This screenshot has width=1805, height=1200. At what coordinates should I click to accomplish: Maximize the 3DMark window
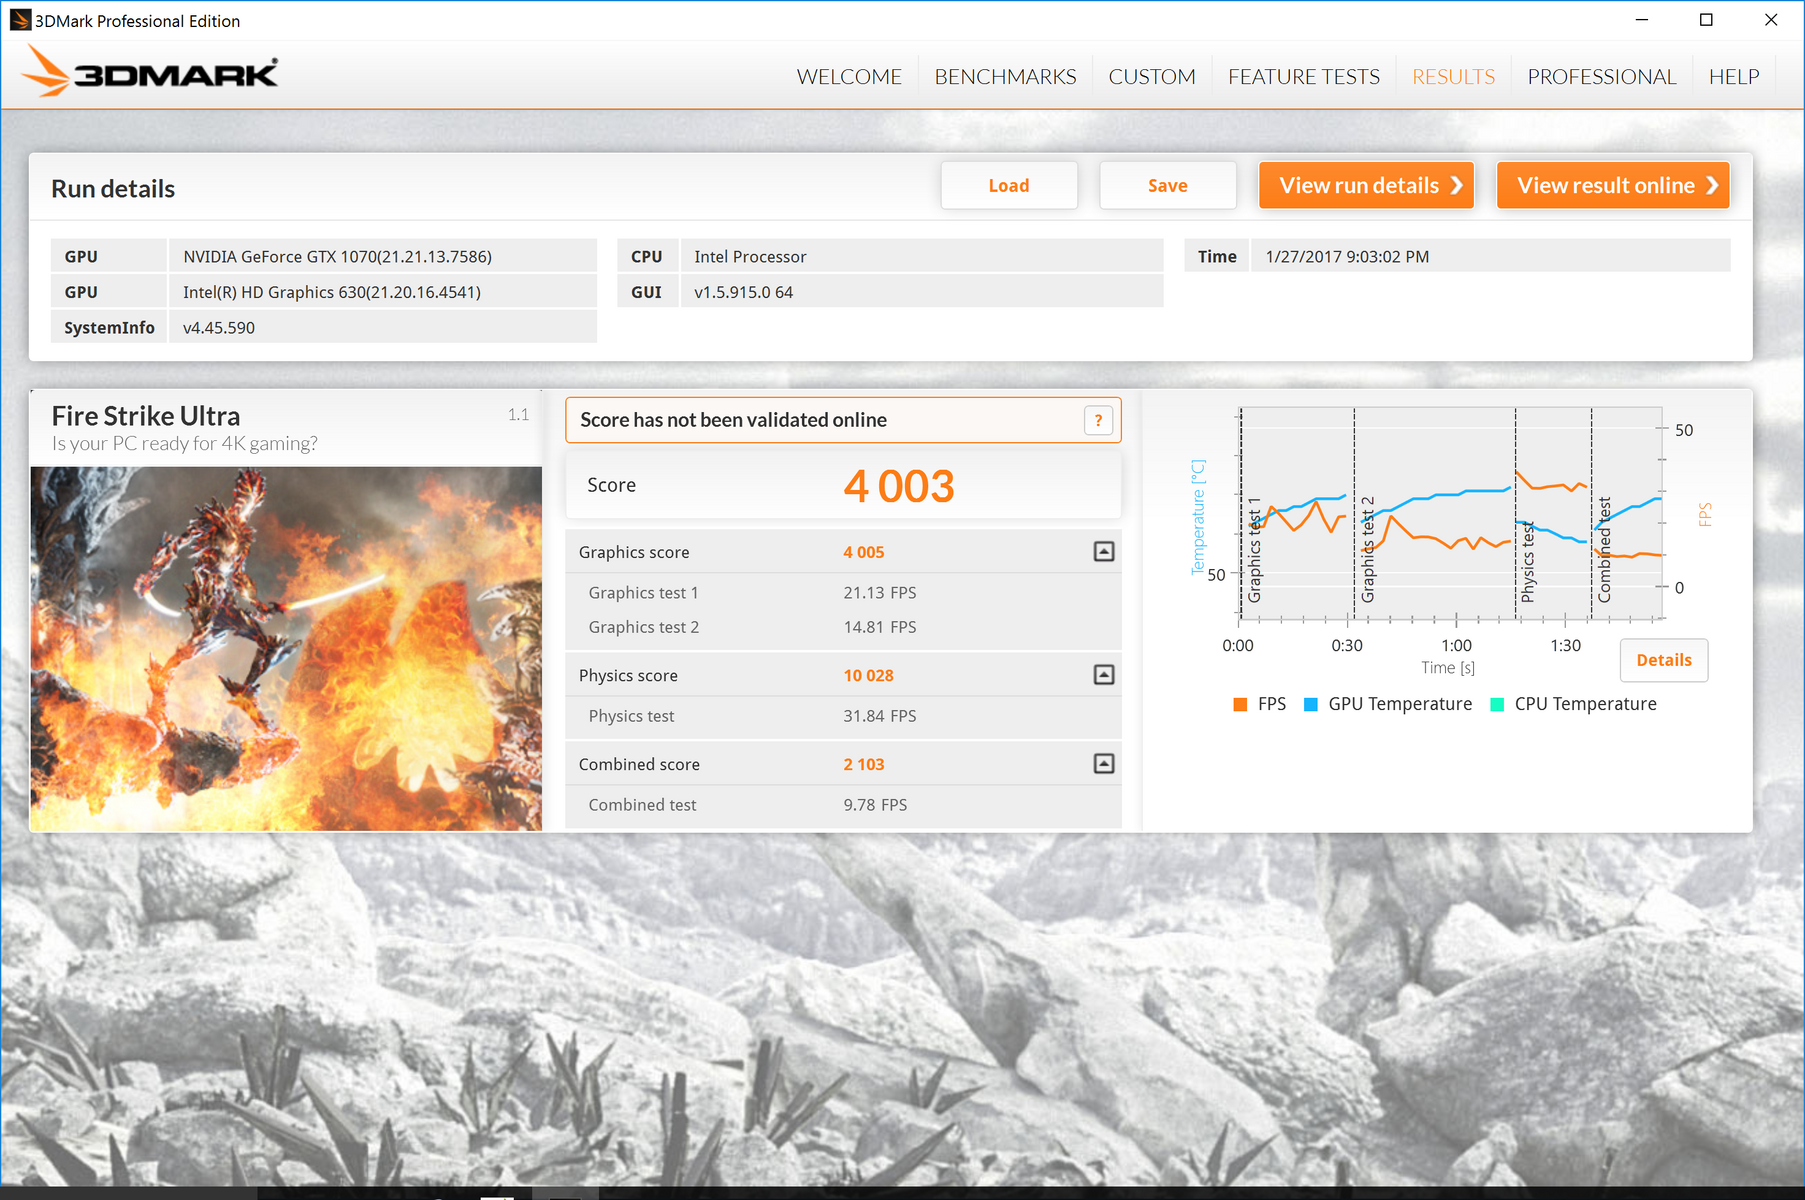point(1706,20)
